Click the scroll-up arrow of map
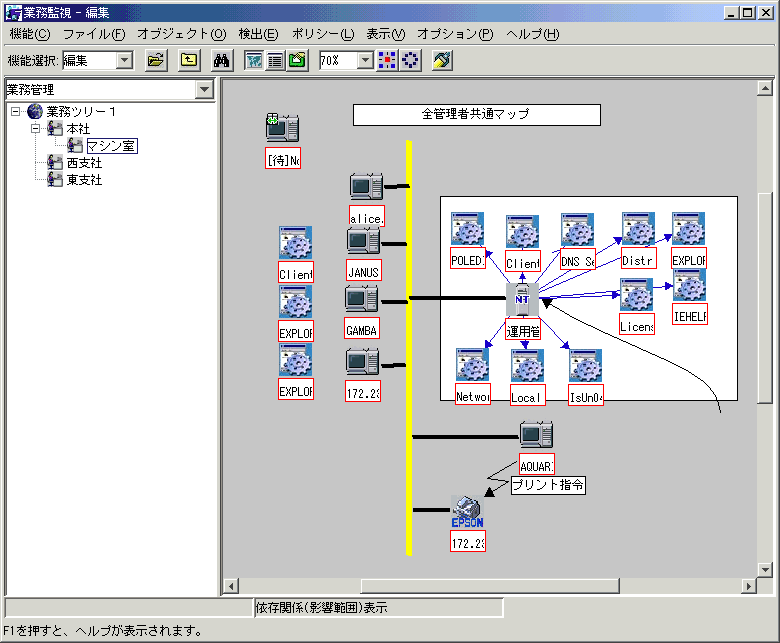Viewport: 780px width, 643px height. pos(765,89)
